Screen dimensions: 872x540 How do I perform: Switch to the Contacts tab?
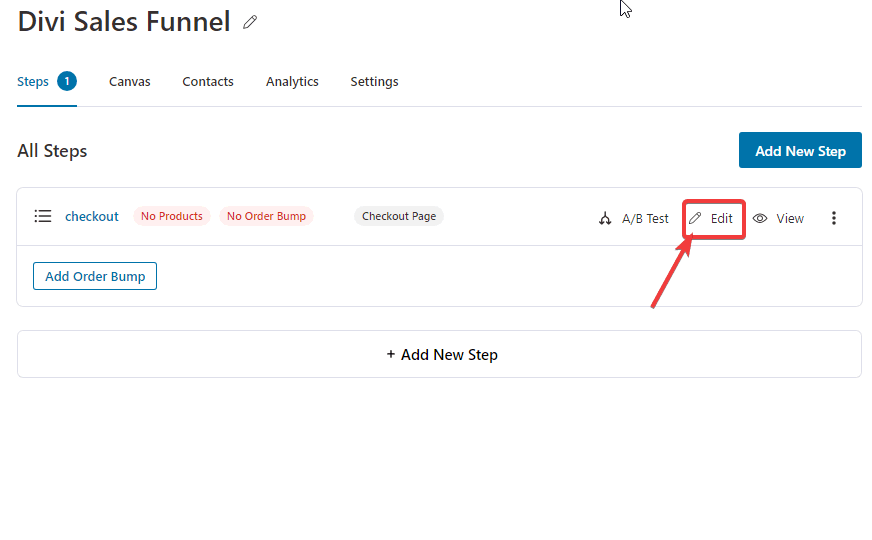click(208, 82)
